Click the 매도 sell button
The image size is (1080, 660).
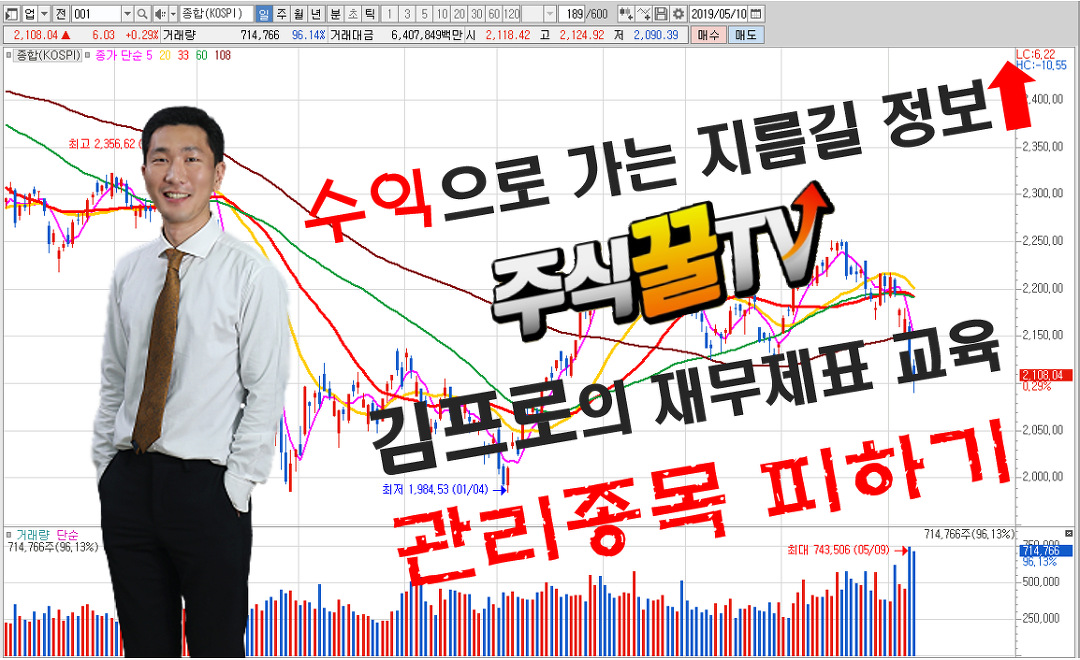(x=746, y=34)
